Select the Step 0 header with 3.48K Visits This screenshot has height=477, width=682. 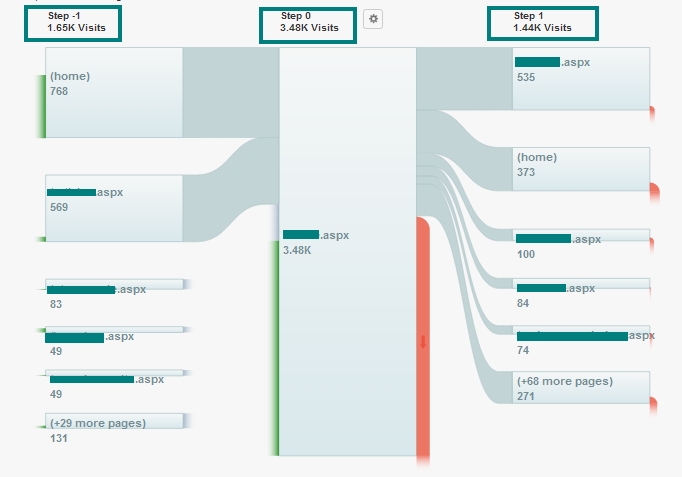tap(308, 23)
